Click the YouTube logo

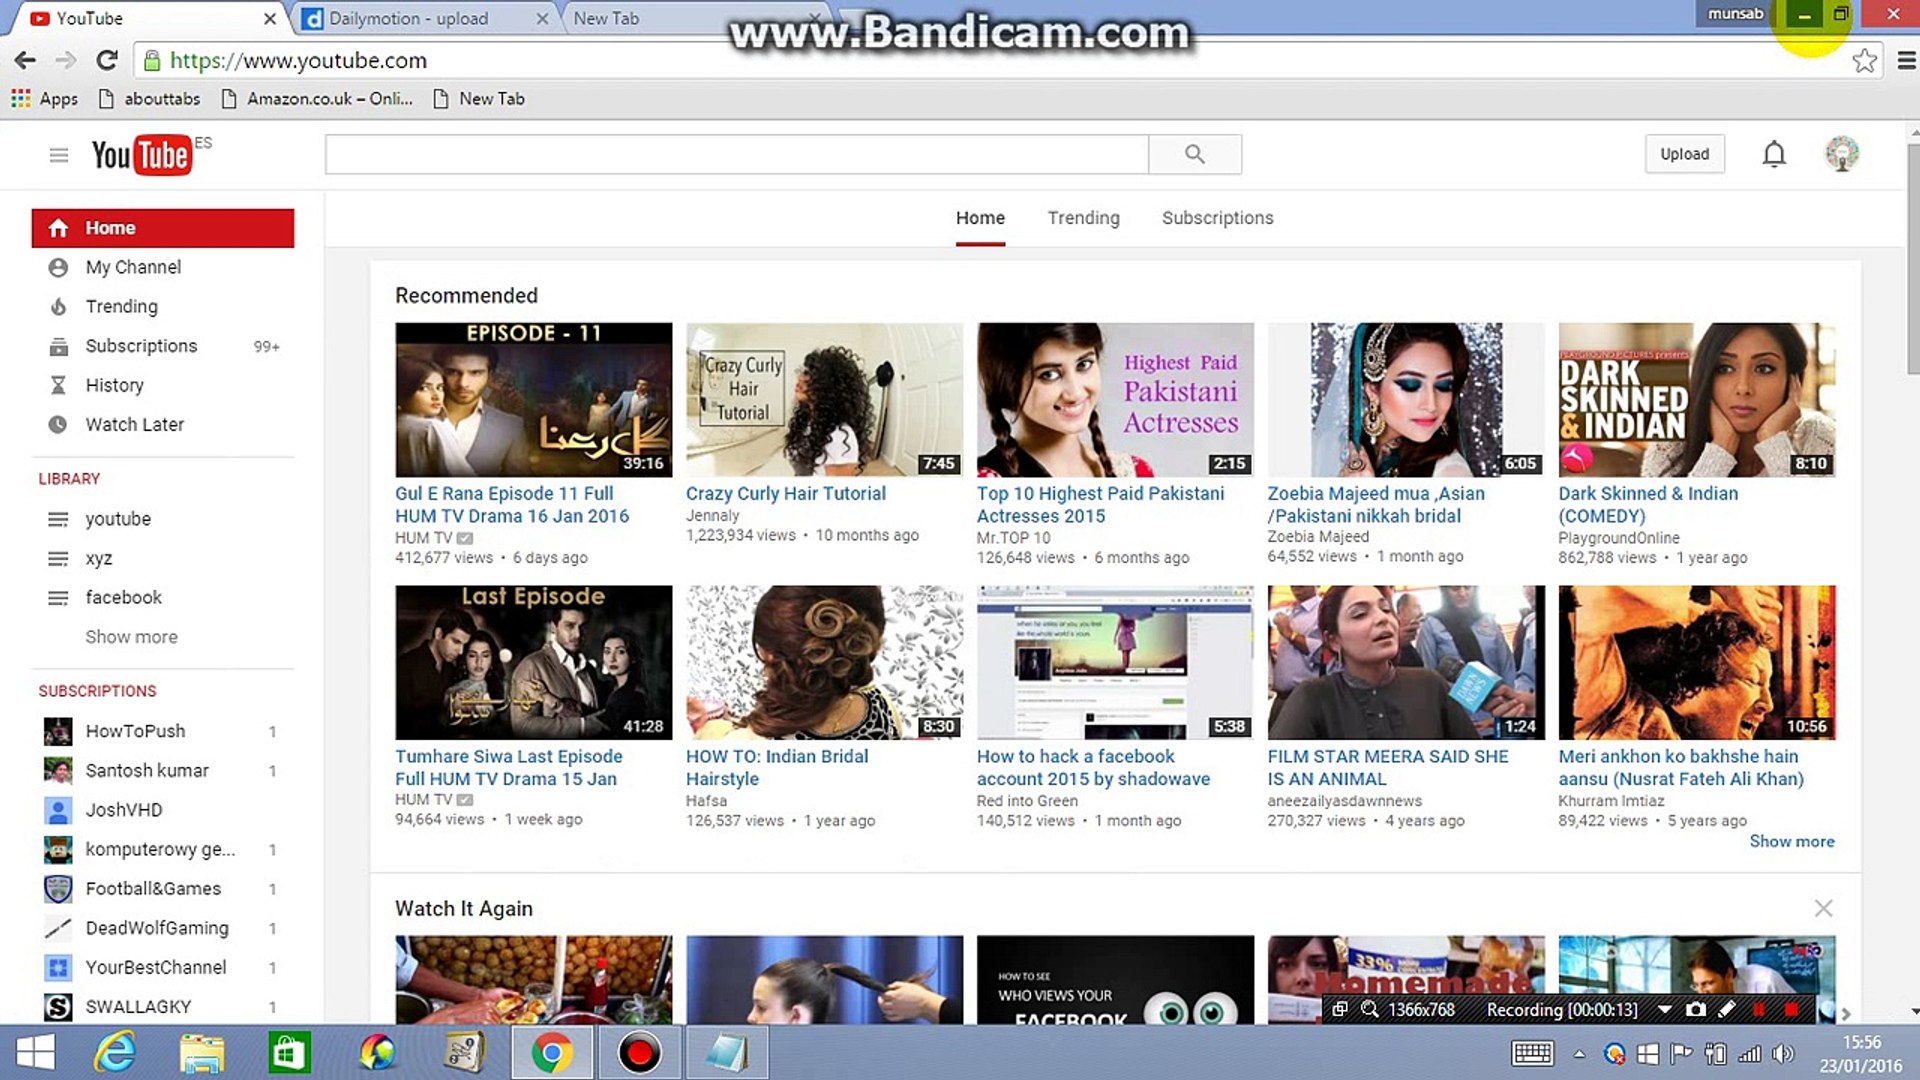(141, 155)
